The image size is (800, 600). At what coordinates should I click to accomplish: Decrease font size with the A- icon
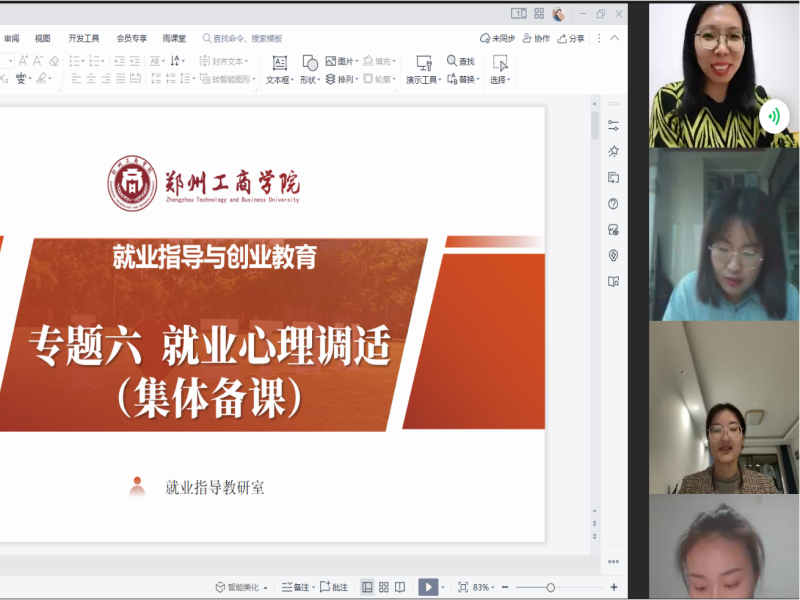click(38, 61)
